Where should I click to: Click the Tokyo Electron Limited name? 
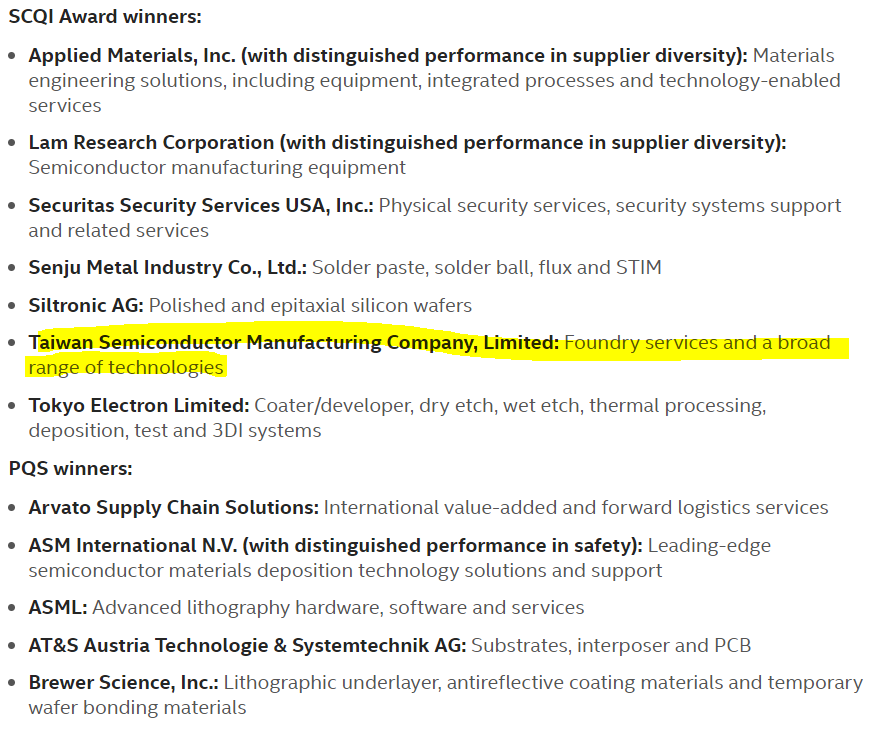tap(138, 406)
